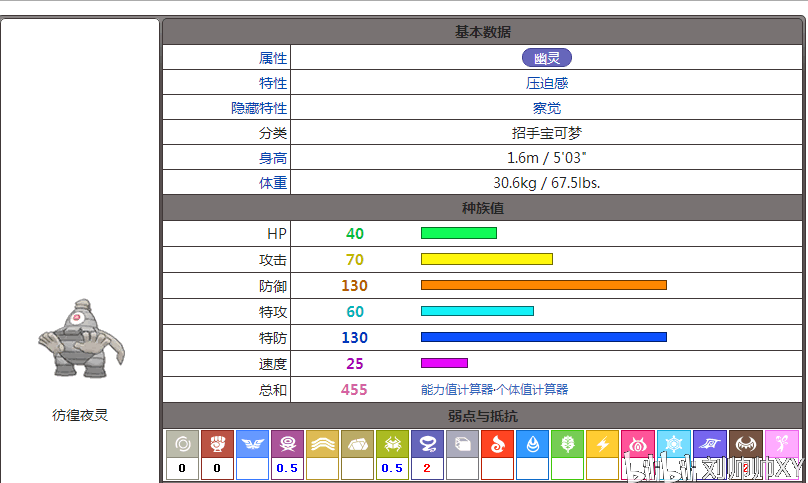Click the Ice type snowflake icon
Screen dimensions: 808x483
pyautogui.click(x=672, y=444)
